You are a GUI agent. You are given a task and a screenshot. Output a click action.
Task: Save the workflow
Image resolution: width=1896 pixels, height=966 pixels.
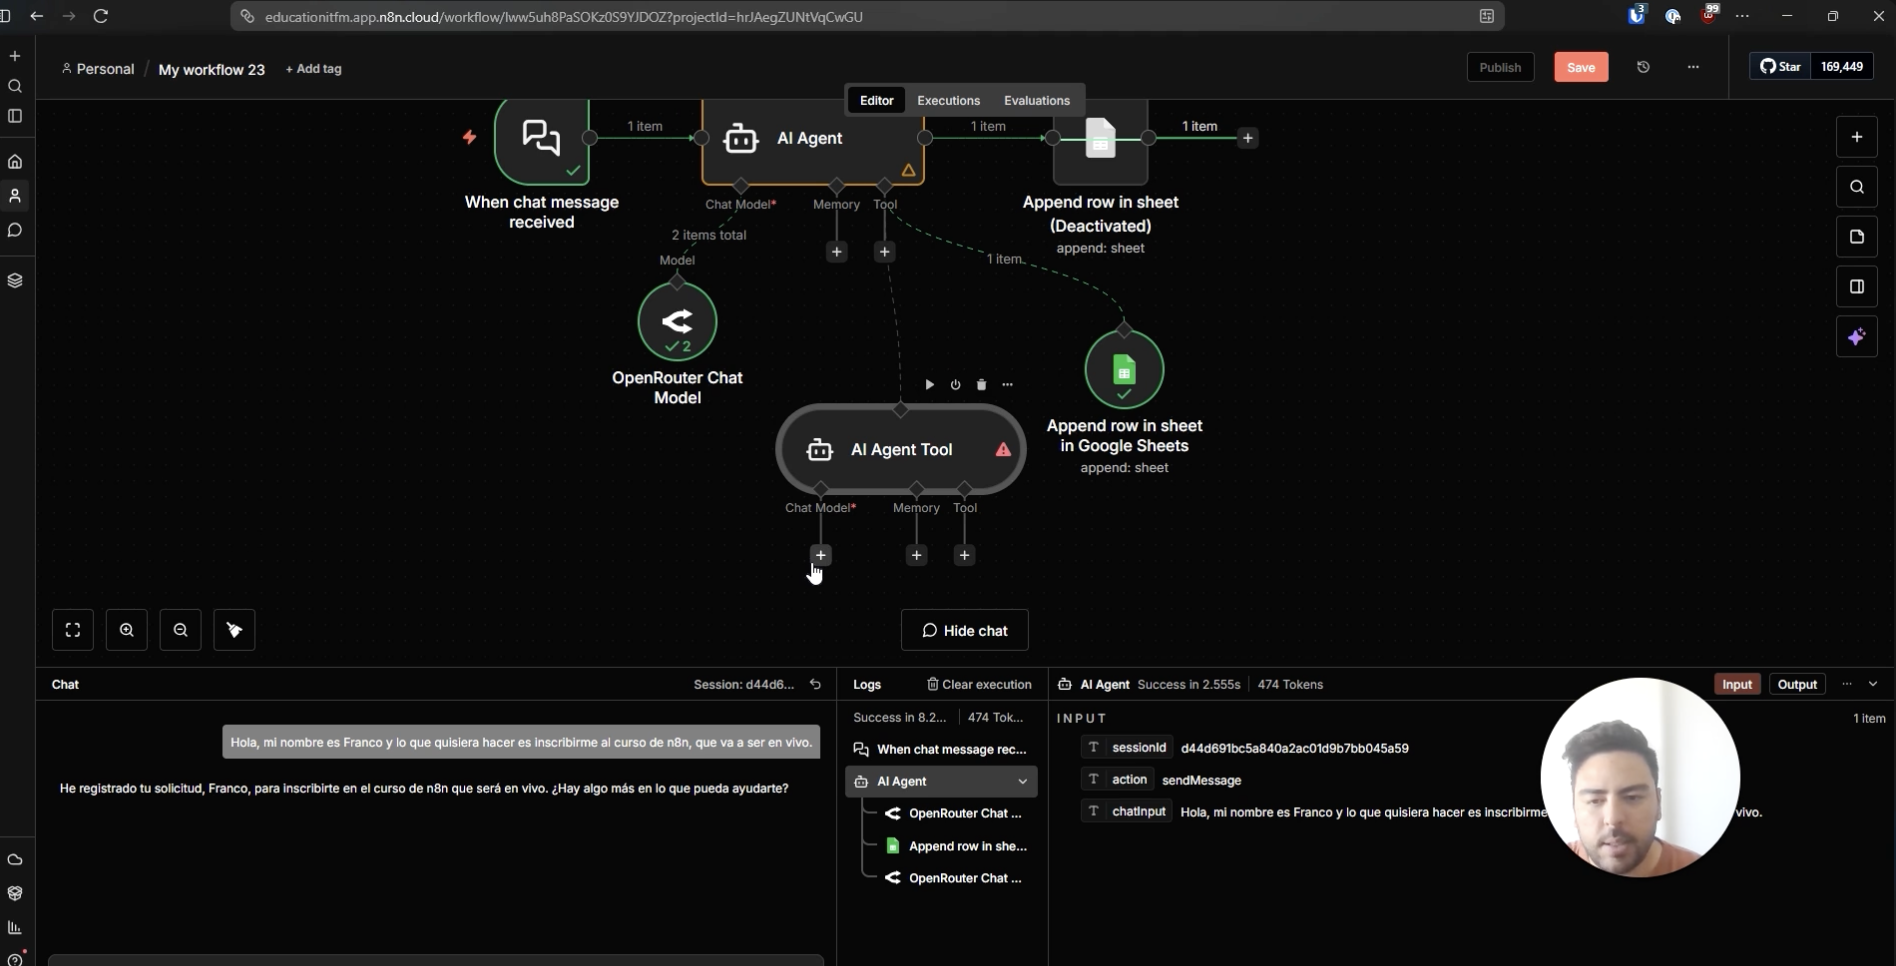1581,67
